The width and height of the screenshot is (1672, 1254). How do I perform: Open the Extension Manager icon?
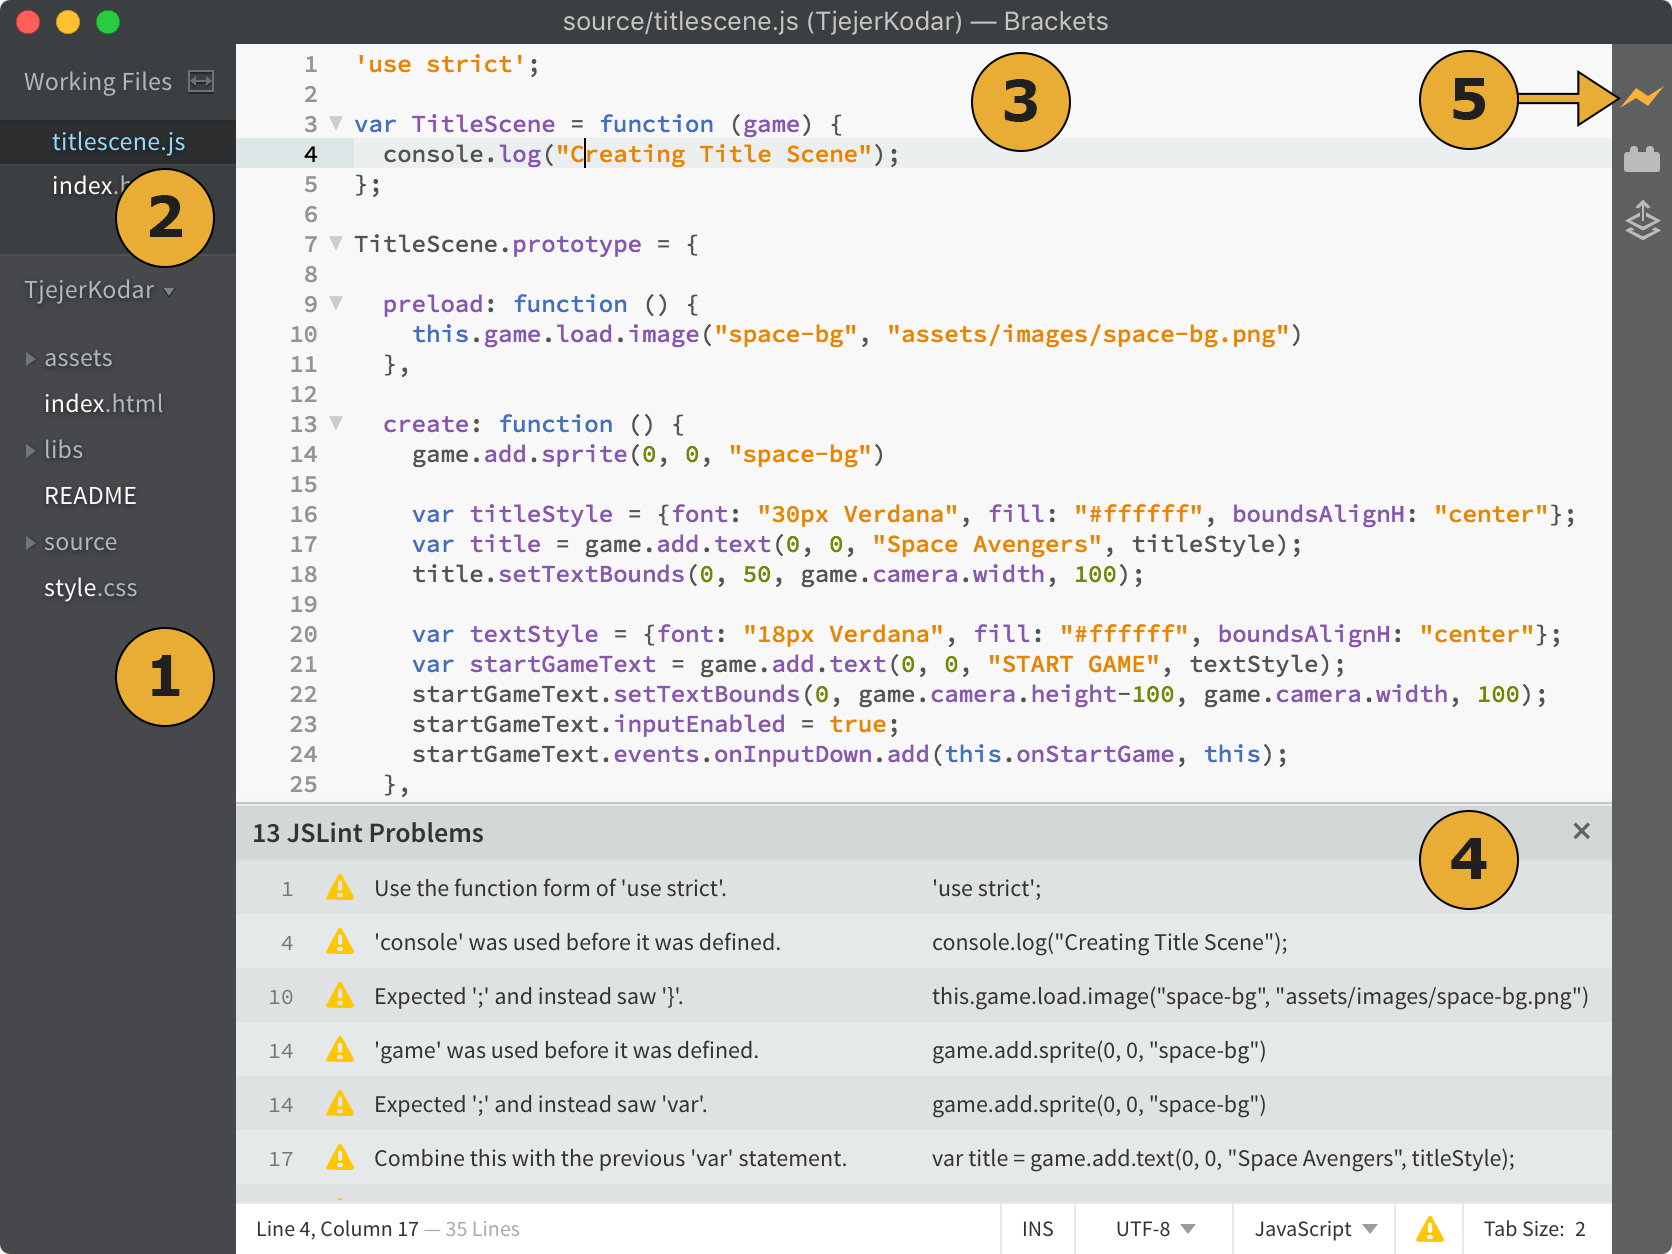[x=1642, y=159]
